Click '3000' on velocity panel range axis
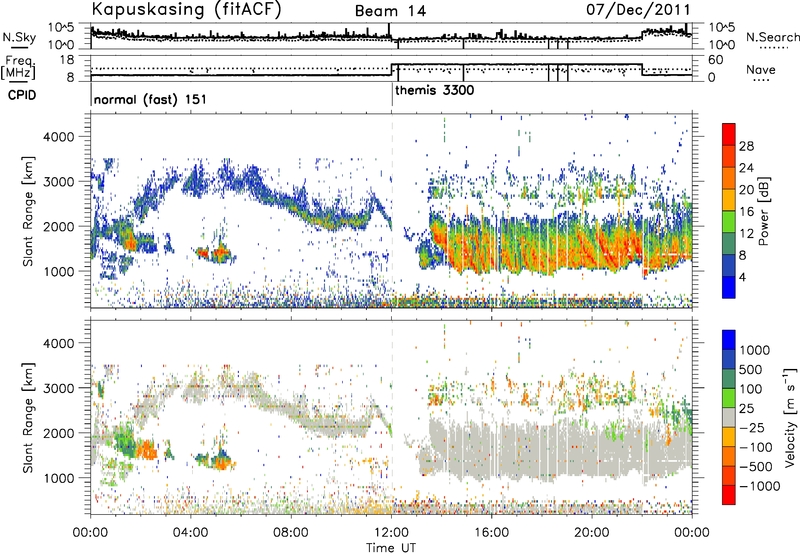 coord(58,388)
